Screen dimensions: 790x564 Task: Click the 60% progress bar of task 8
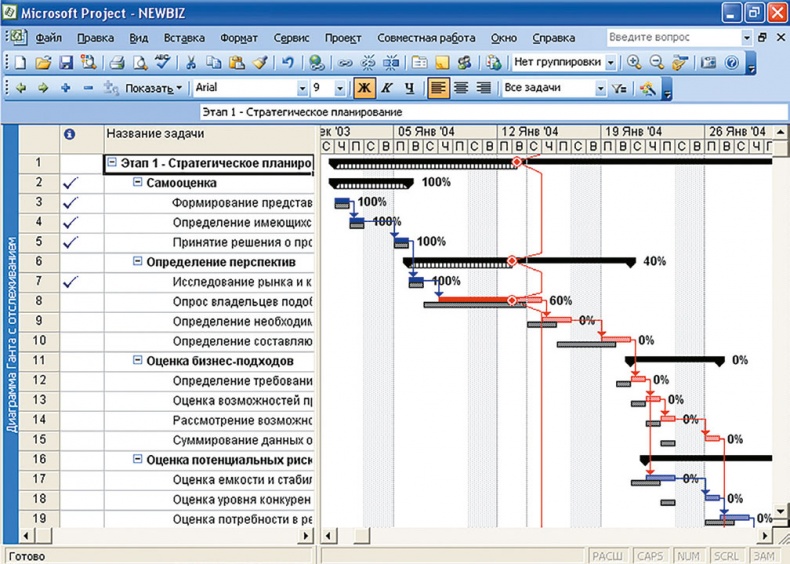click(476, 300)
